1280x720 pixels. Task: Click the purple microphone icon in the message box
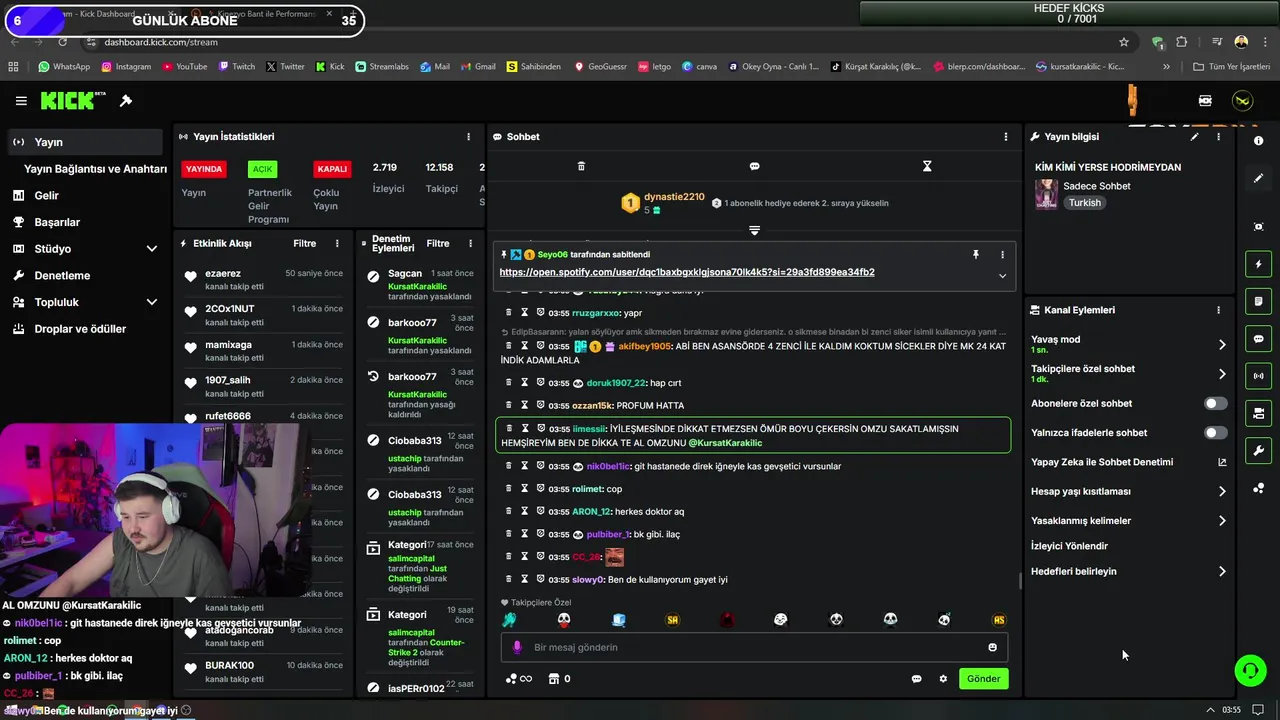coord(517,647)
